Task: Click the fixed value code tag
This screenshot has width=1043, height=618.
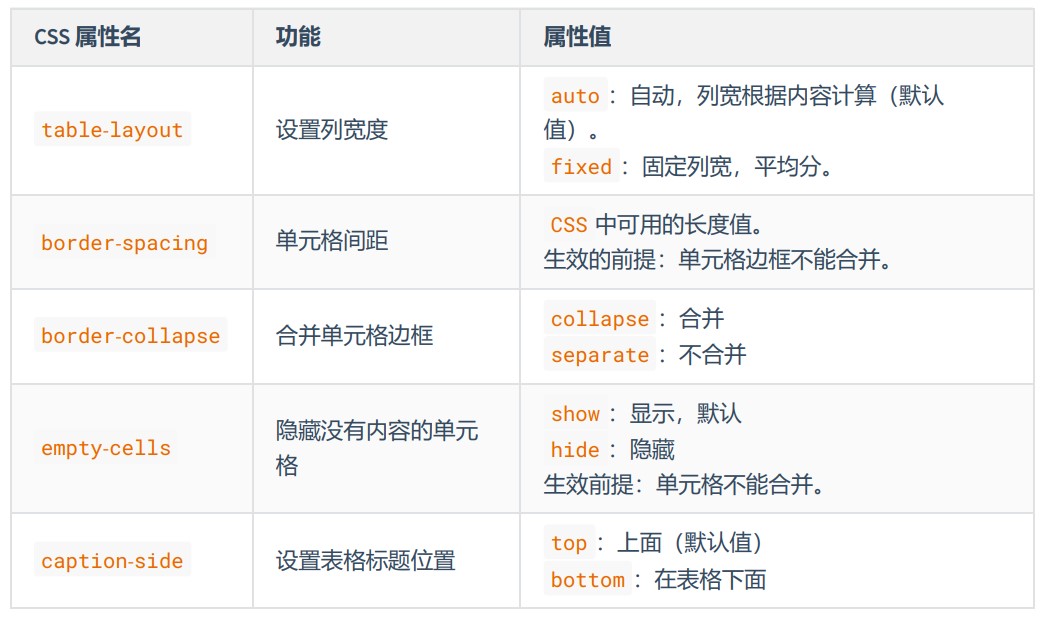Action: pos(581,167)
